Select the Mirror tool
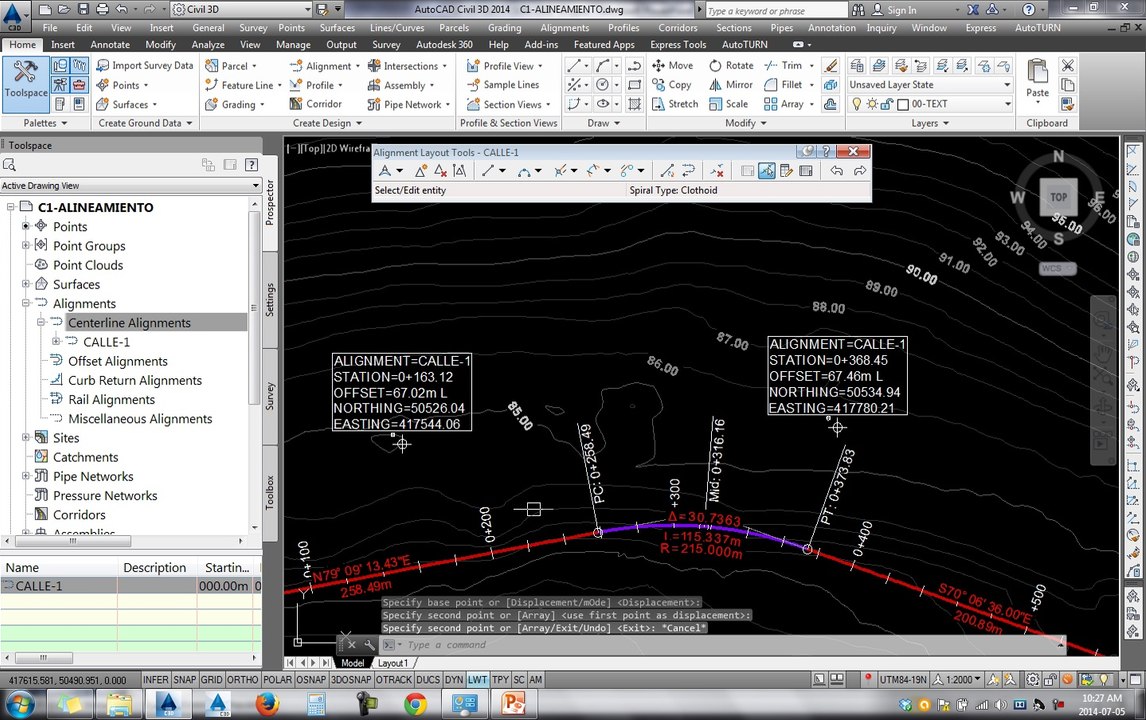Viewport: 1146px width, 720px height. click(x=731, y=85)
